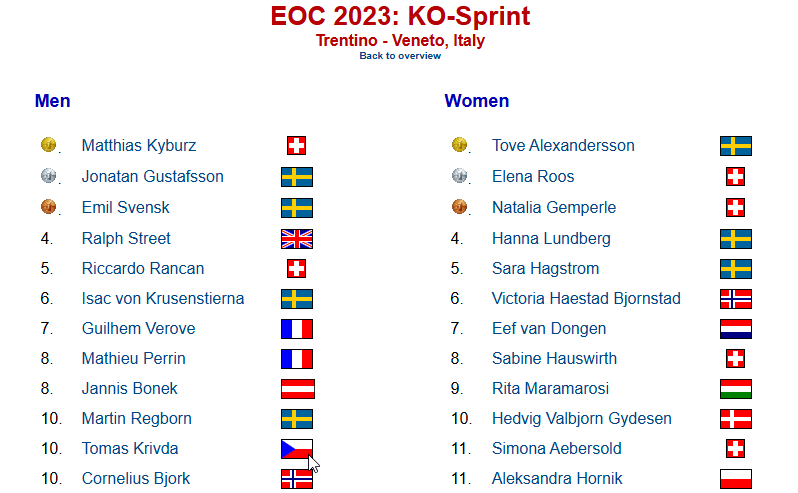This screenshot has height=493, width=798.
Task: Click the British flag next to Ralph Street
Action: [297, 239]
